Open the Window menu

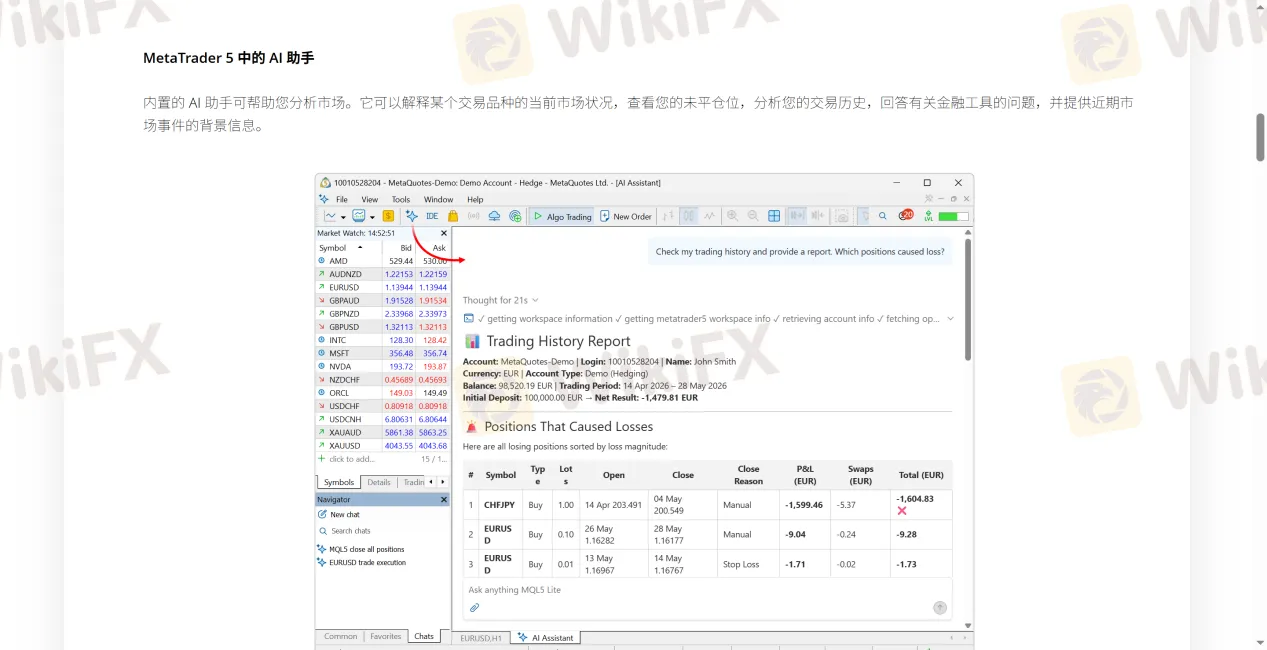[x=438, y=199]
